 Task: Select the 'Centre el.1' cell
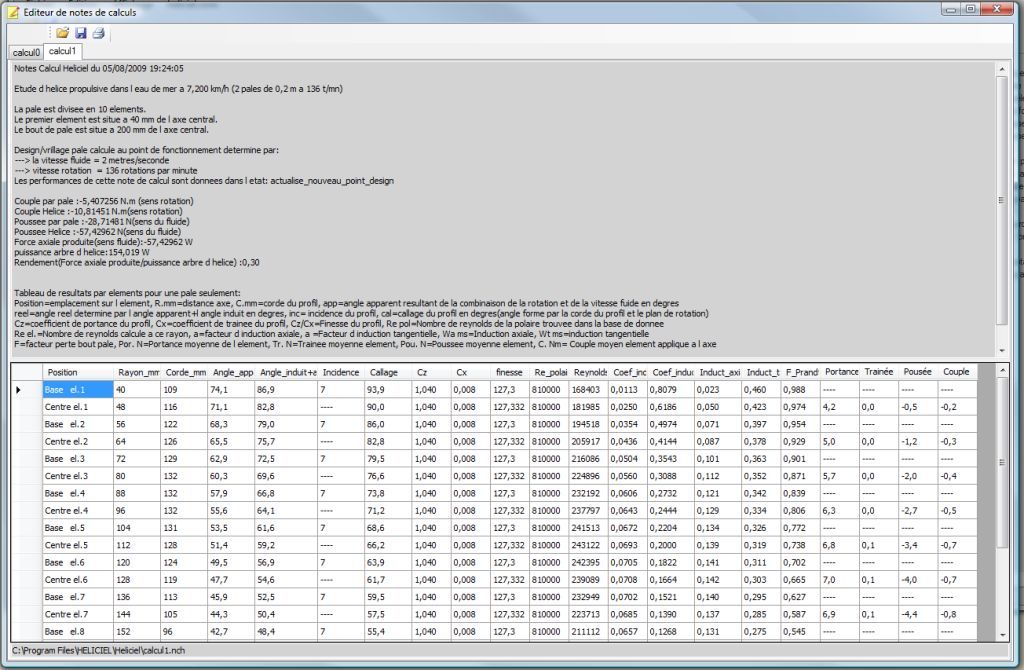coord(78,407)
